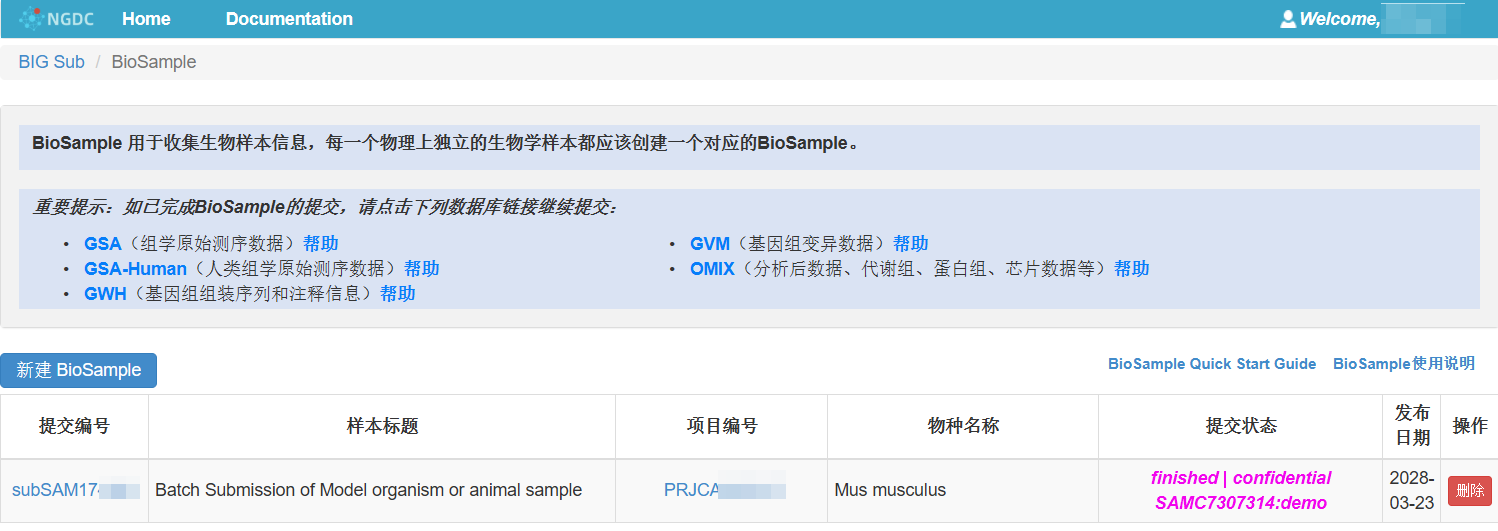Open the GVM database link
This screenshot has height=531, width=1498.
710,243
